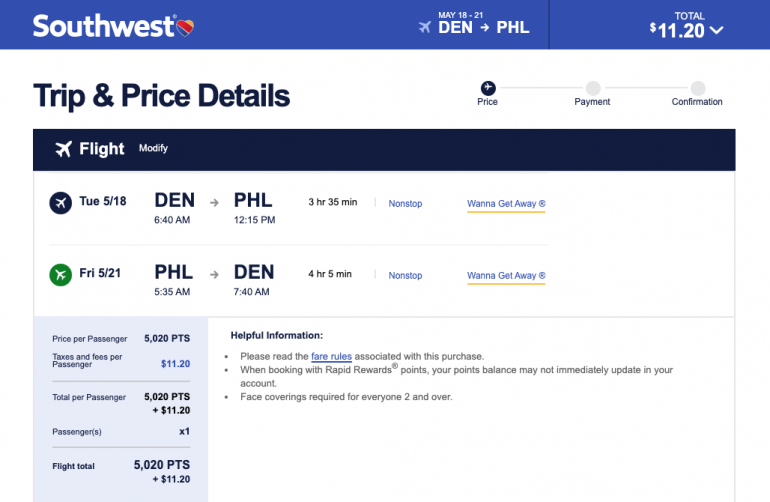The width and height of the screenshot is (770, 502).
Task: Open Wanna Get Away fare for Fri 5/21
Action: 505,275
